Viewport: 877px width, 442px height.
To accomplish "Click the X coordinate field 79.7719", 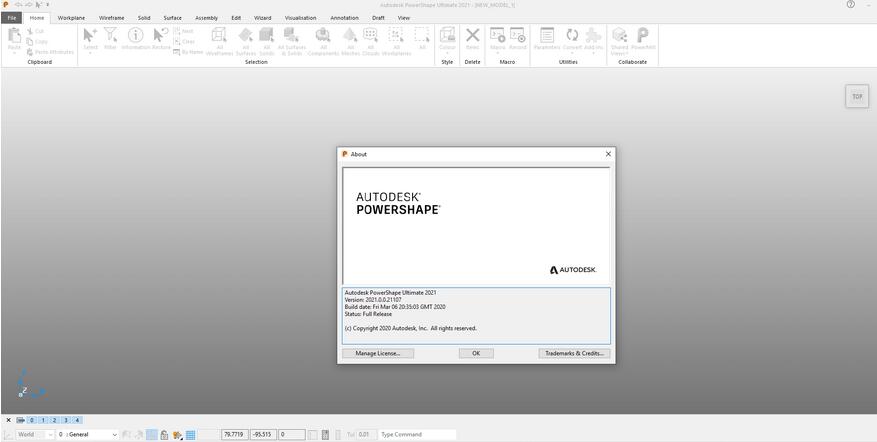I will 235,434.
